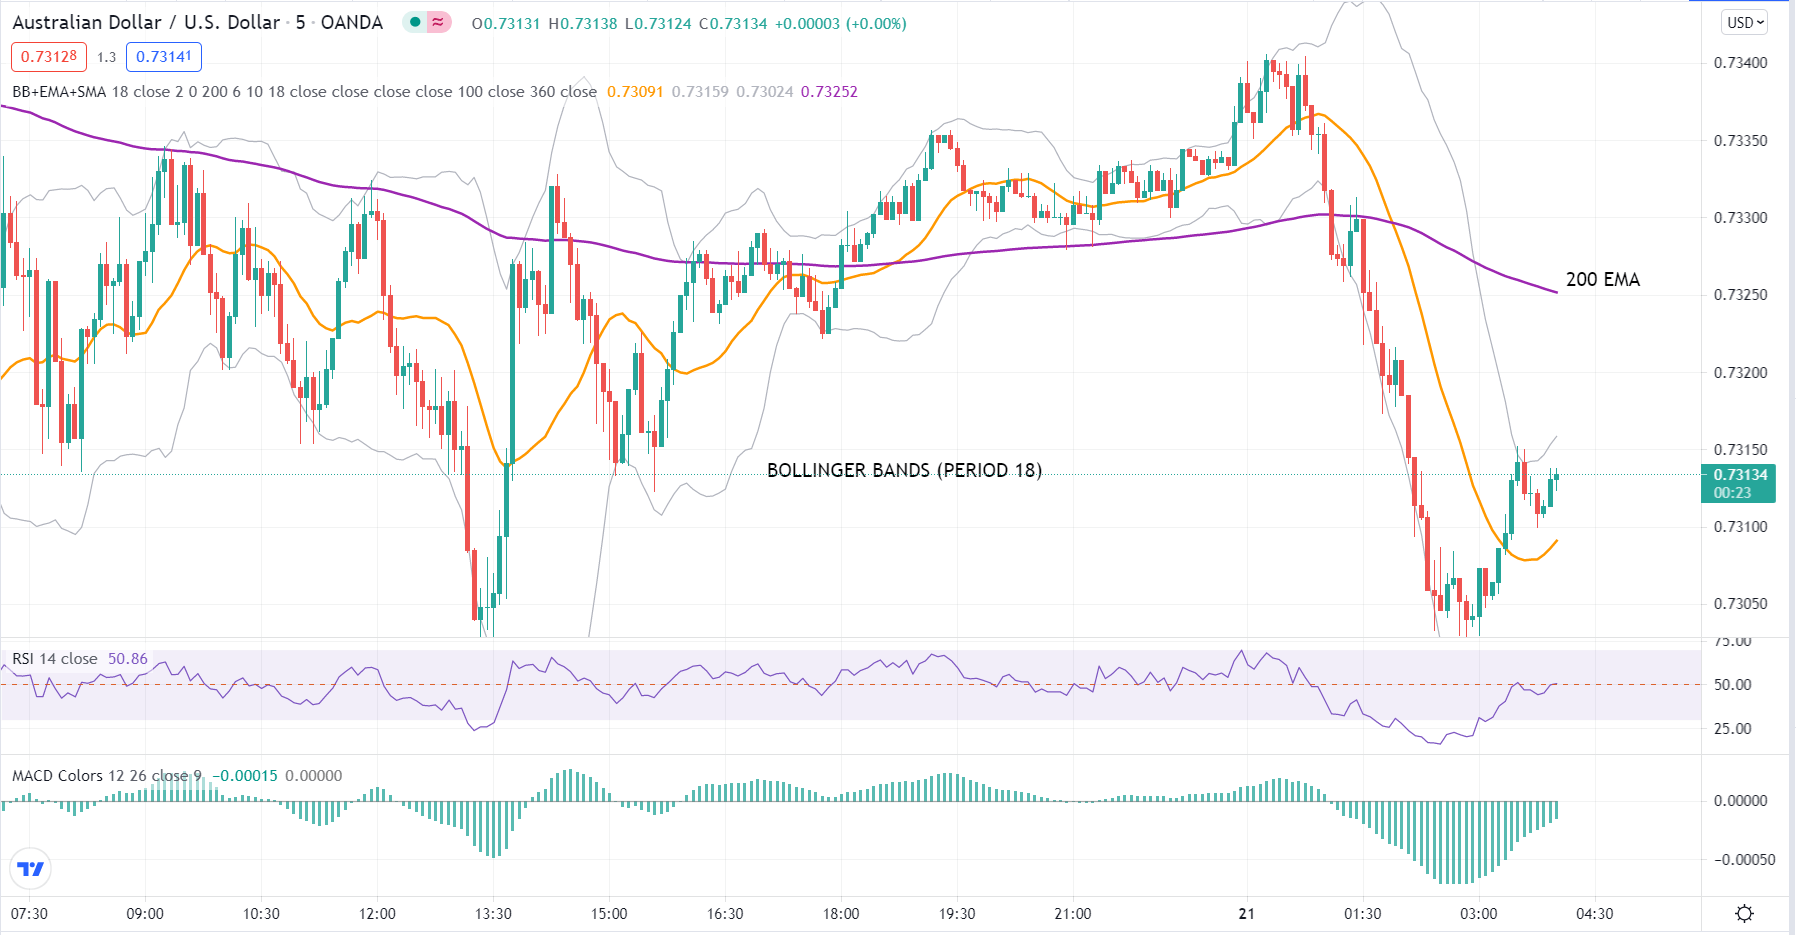Click the 0.73350 price scale label
The width and height of the screenshot is (1796, 935).
(1740, 141)
